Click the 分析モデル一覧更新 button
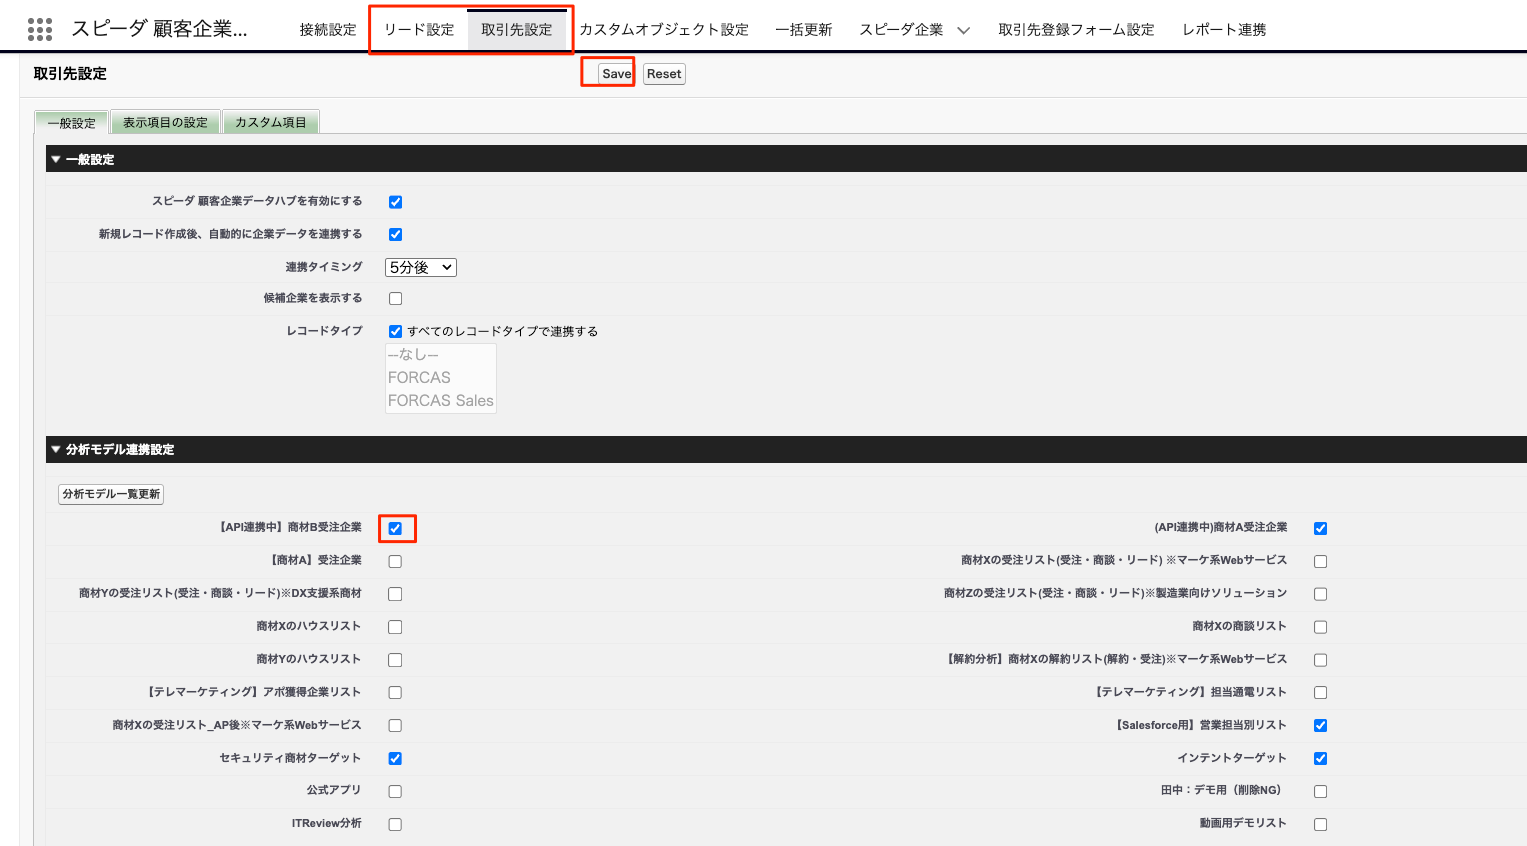Image resolution: width=1527 pixels, height=846 pixels. [111, 494]
